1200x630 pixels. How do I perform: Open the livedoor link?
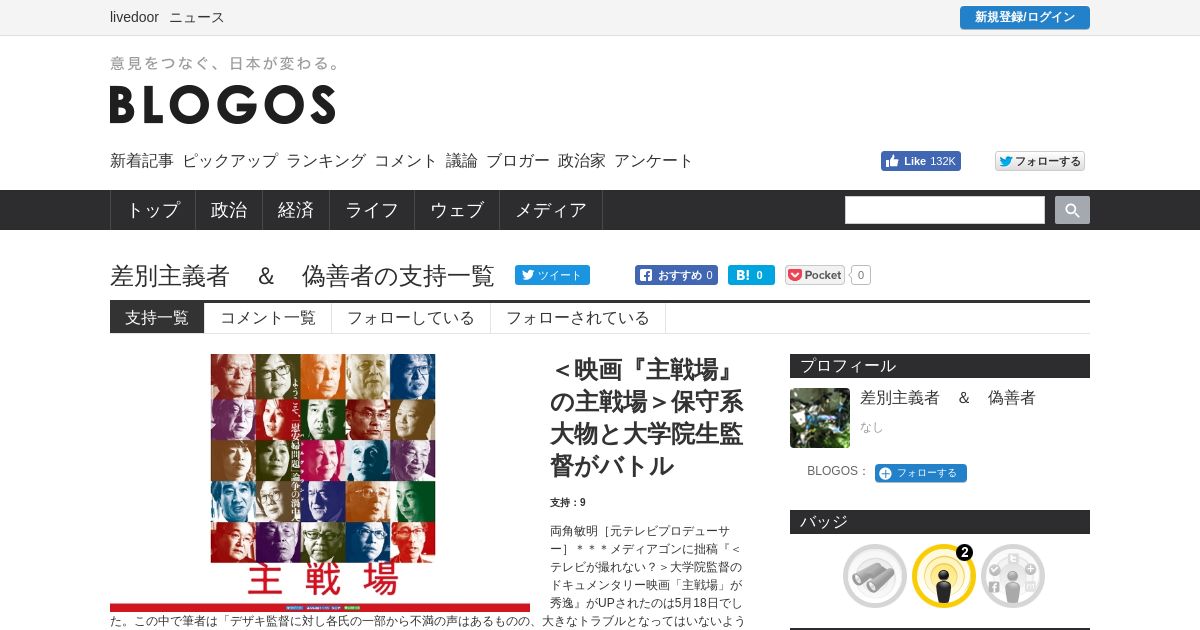(x=134, y=17)
